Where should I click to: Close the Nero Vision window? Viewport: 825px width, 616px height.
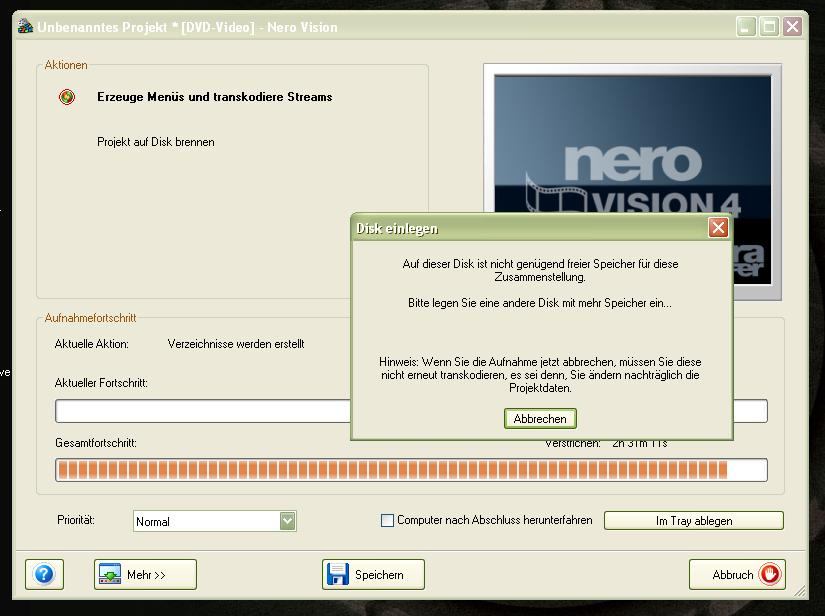[x=792, y=26]
